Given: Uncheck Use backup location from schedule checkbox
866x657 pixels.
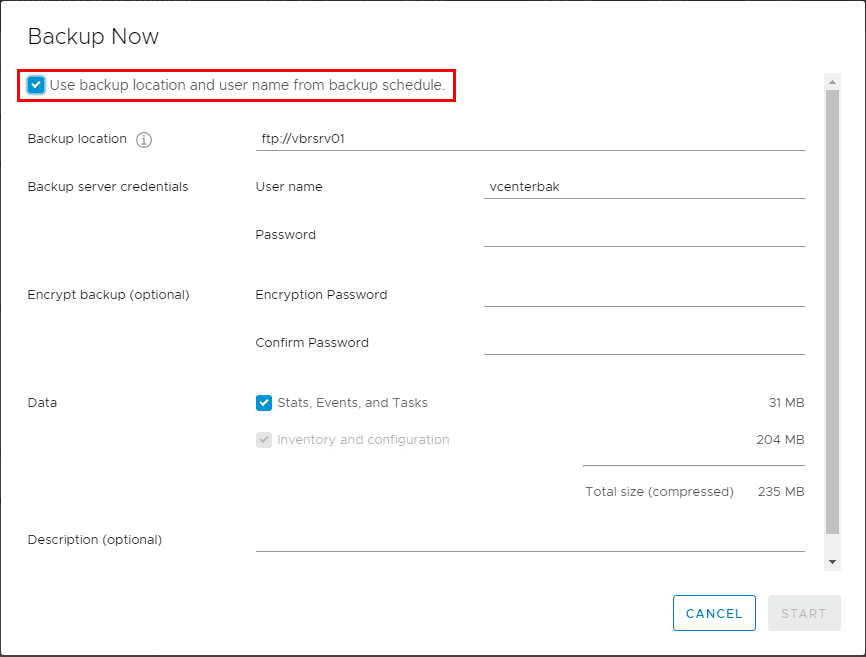Looking at the screenshot, I should coord(36,85).
